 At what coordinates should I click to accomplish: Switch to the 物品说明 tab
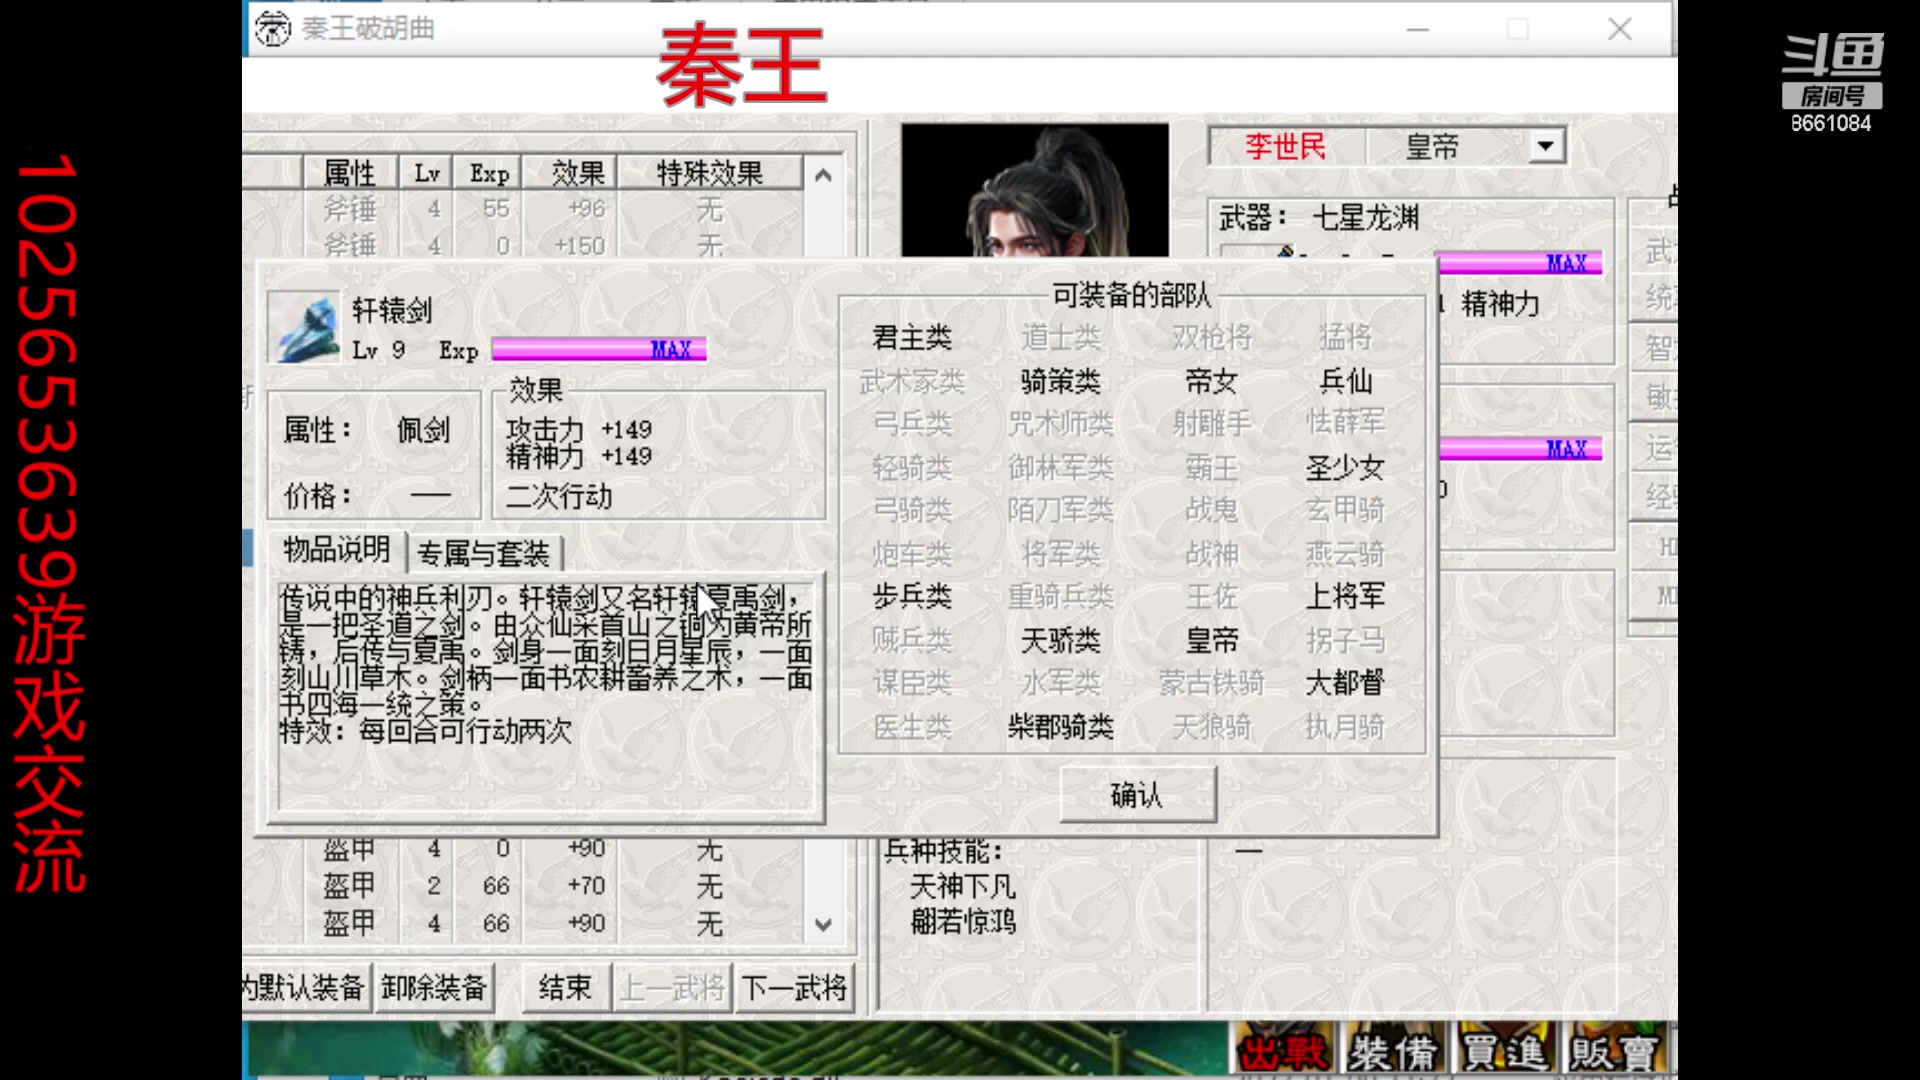(x=336, y=550)
